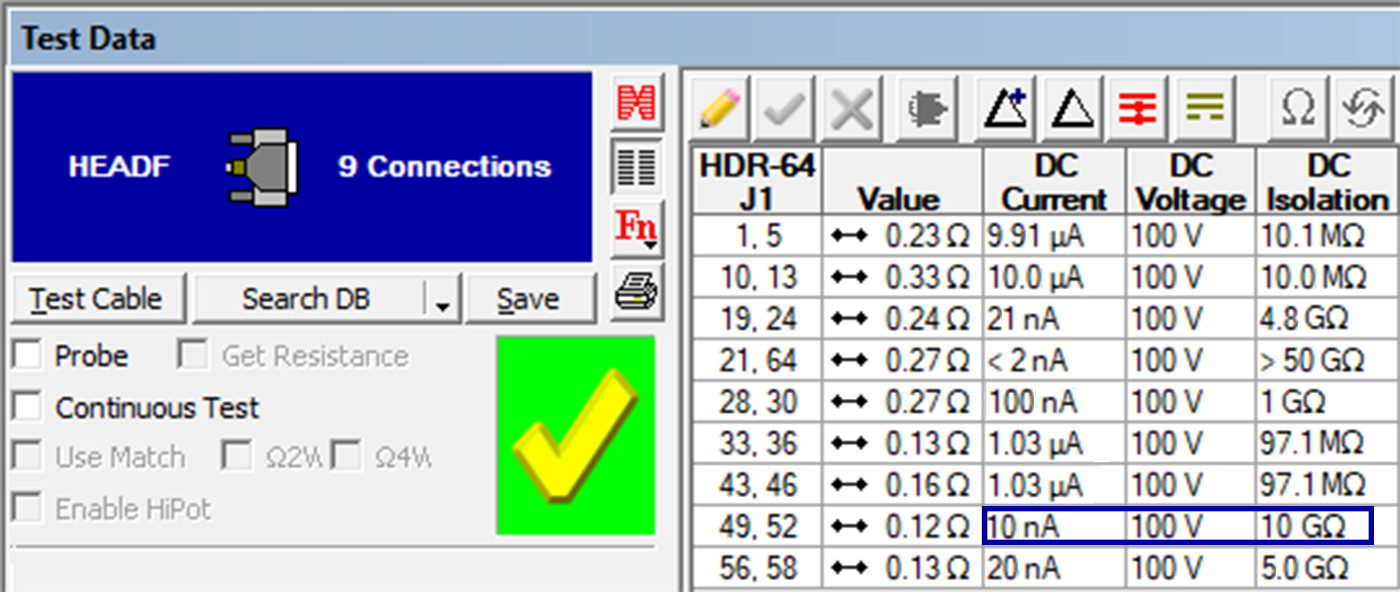
Task: Click Save to store test data
Action: point(531,297)
